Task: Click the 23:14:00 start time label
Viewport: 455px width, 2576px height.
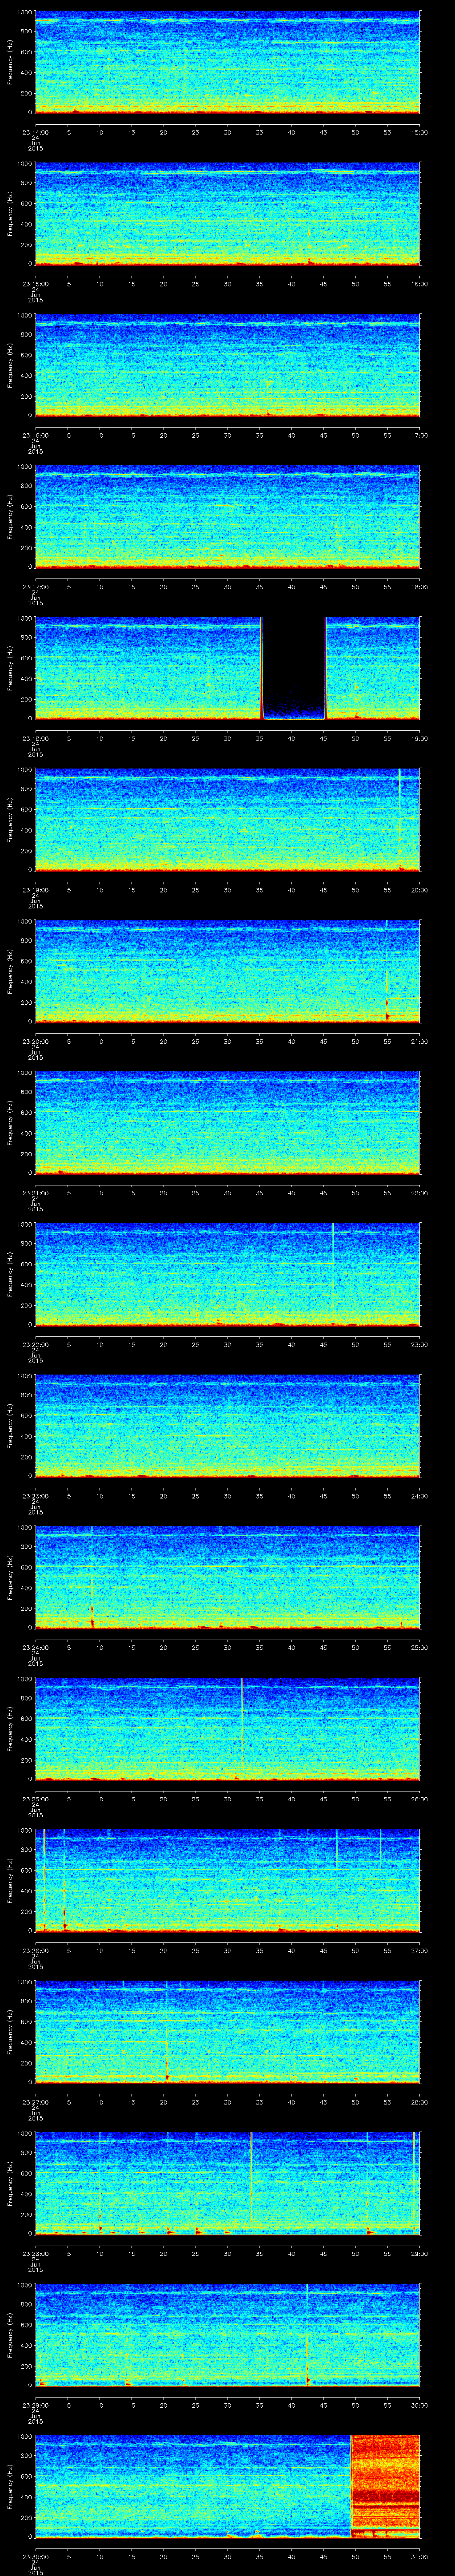Action: [x=35, y=132]
